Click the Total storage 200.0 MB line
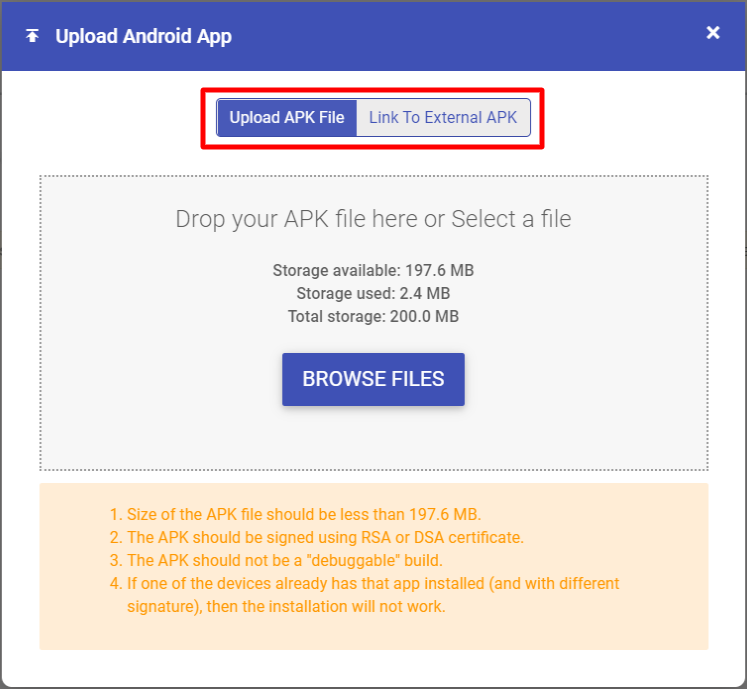 (373, 316)
